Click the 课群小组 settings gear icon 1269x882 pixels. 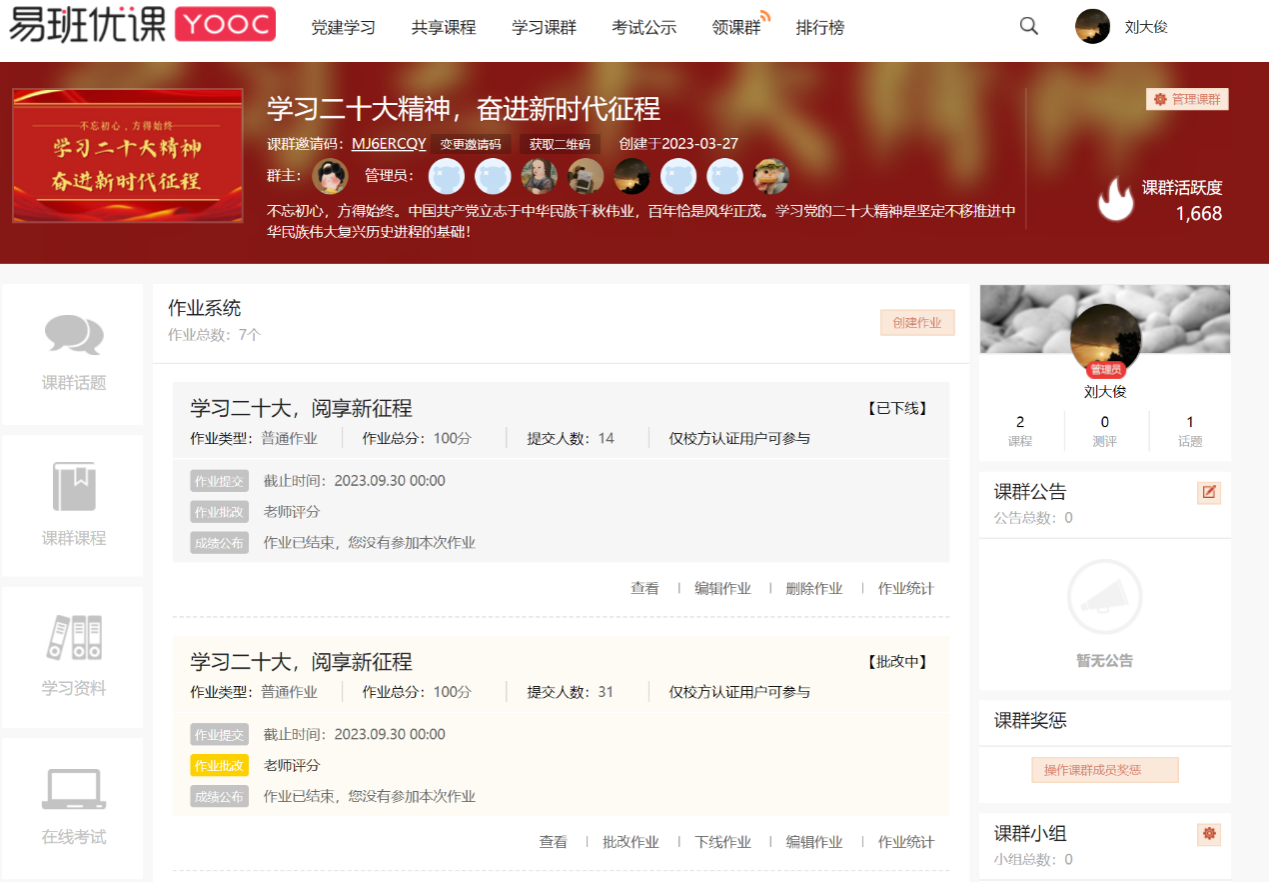click(x=1209, y=833)
